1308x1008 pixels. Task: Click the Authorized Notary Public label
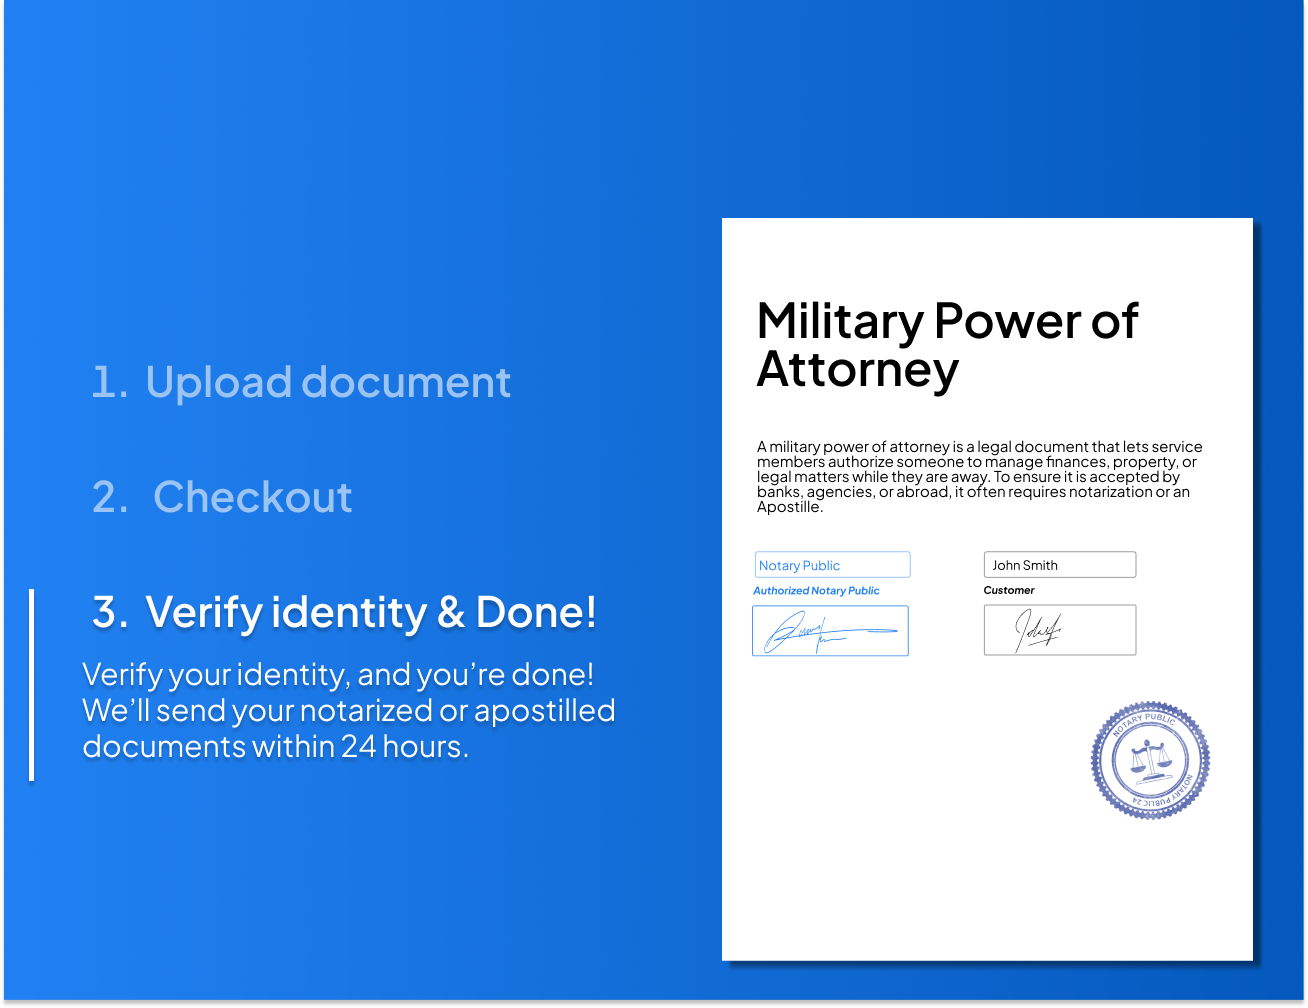tap(816, 591)
